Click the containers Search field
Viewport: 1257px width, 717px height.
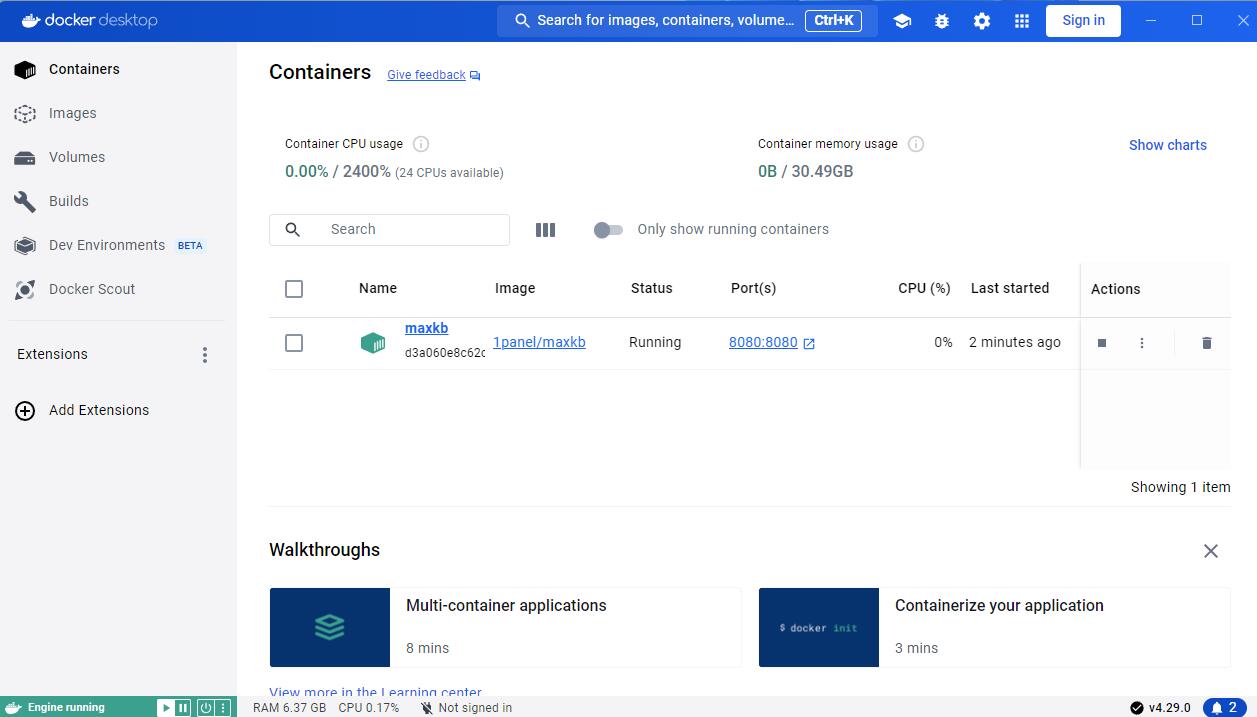click(x=410, y=229)
